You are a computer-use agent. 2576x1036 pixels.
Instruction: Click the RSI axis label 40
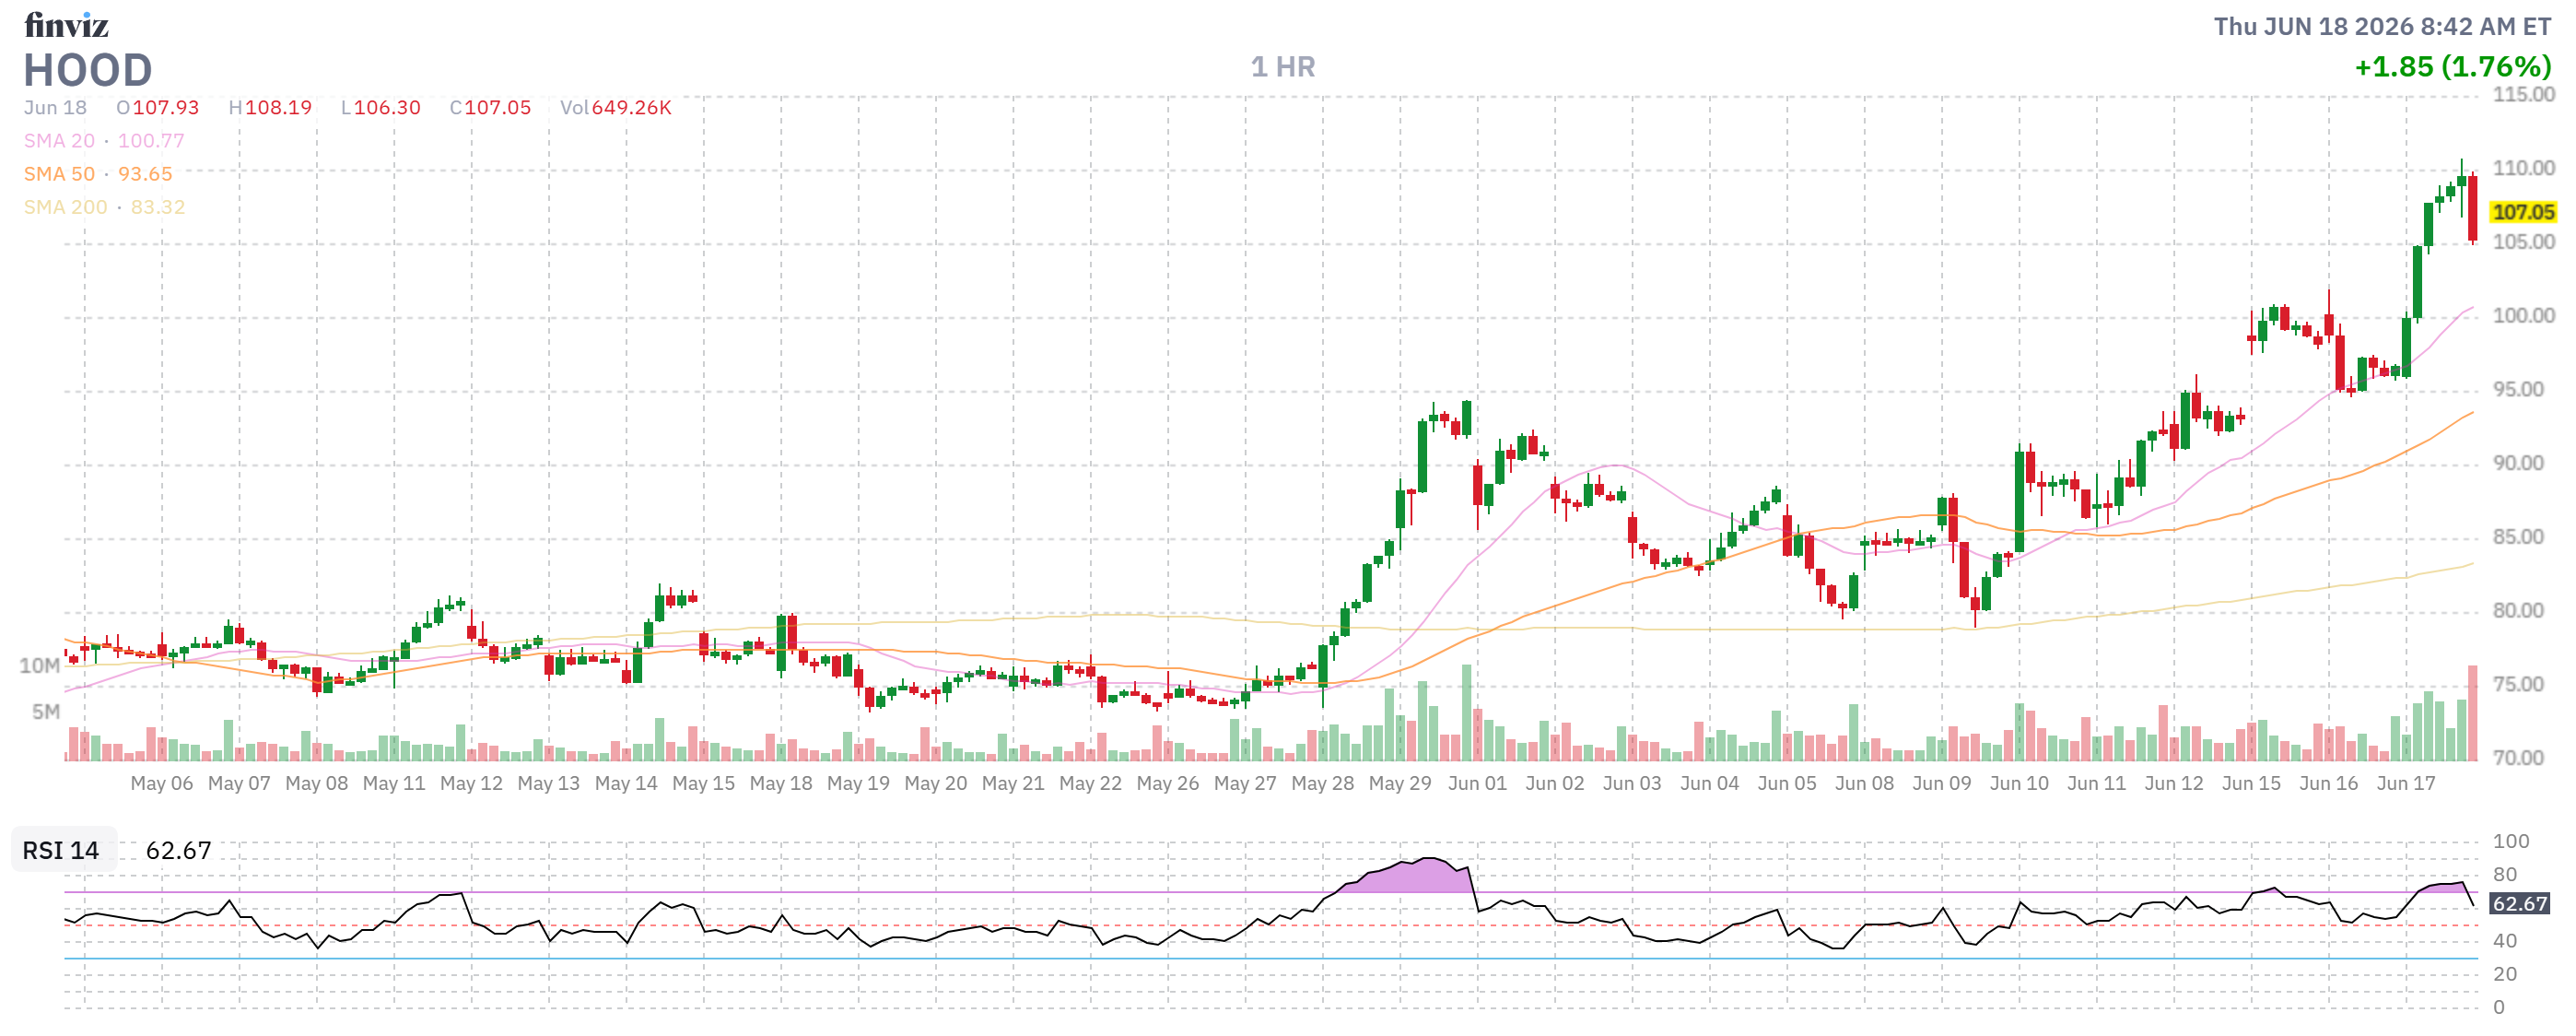coord(2505,941)
